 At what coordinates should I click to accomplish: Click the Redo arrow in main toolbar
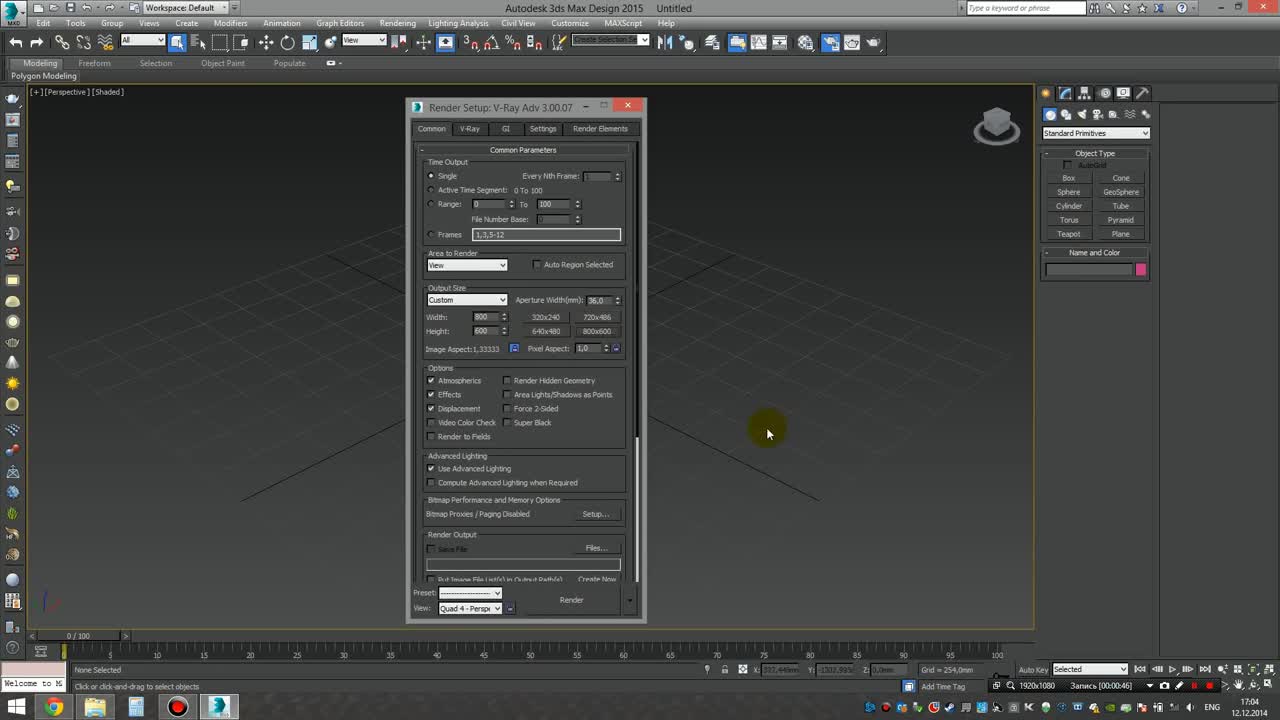pos(37,42)
